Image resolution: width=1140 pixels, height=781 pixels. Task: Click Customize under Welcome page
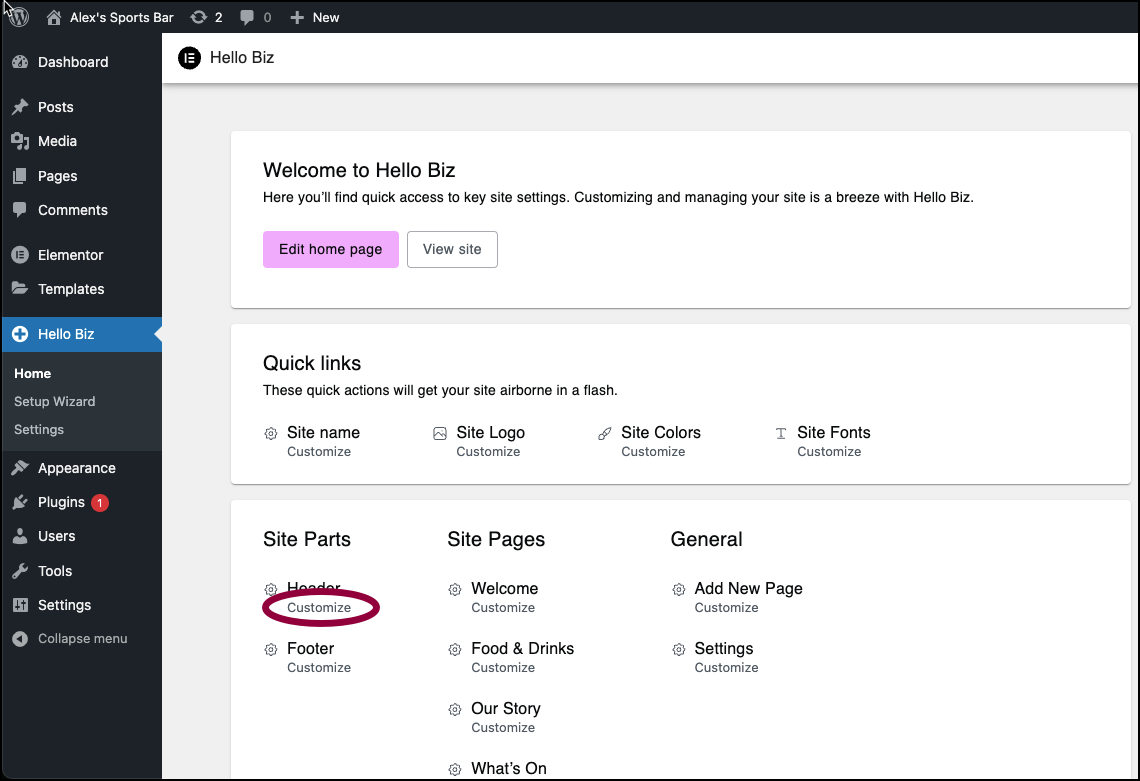[x=503, y=608]
